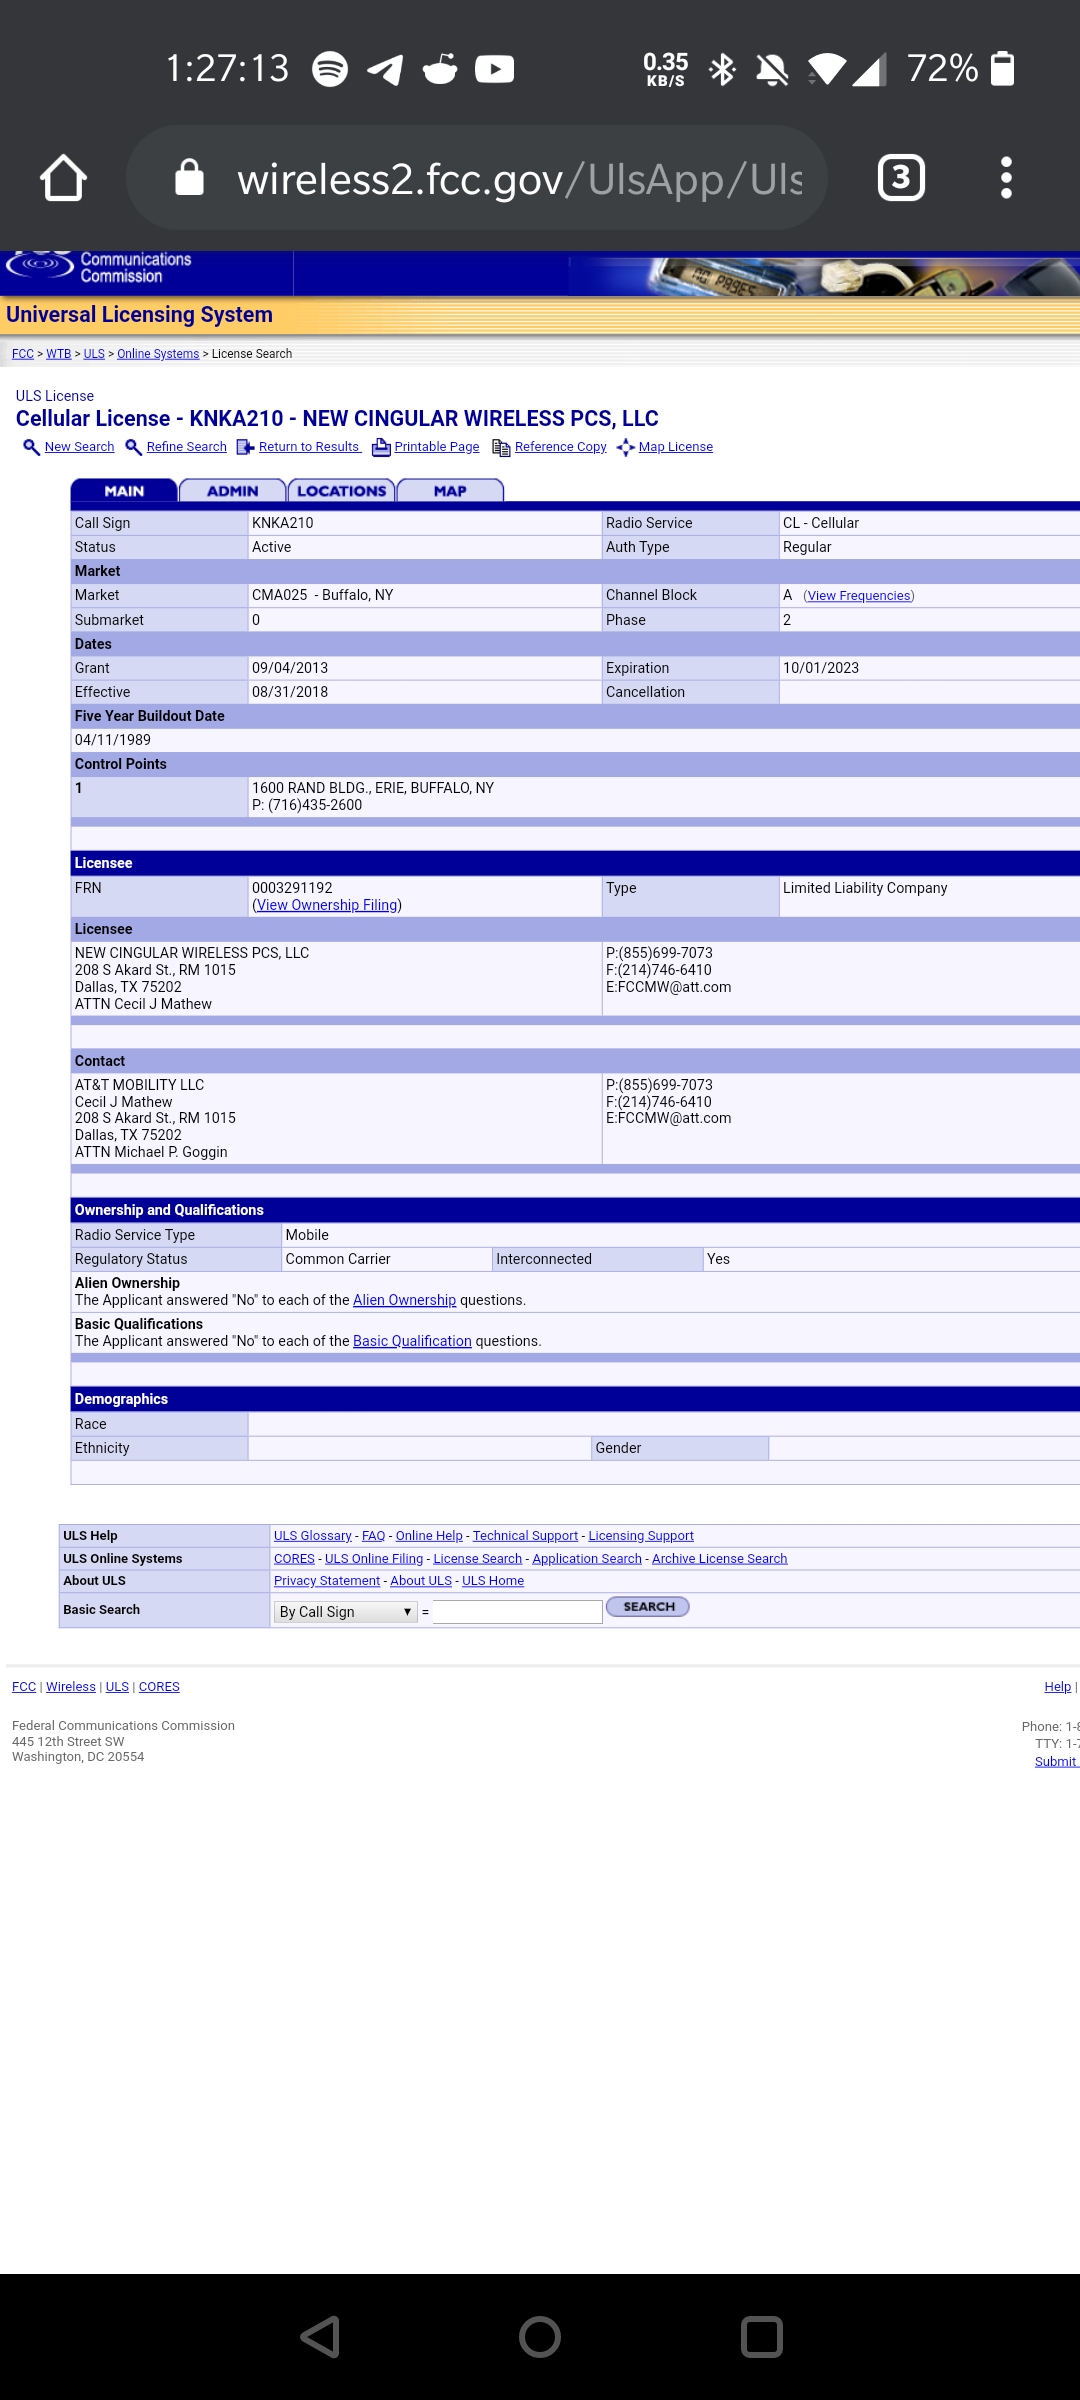Follow the Return to Results link
Screen dimensions: 1080x2400
point(309,447)
